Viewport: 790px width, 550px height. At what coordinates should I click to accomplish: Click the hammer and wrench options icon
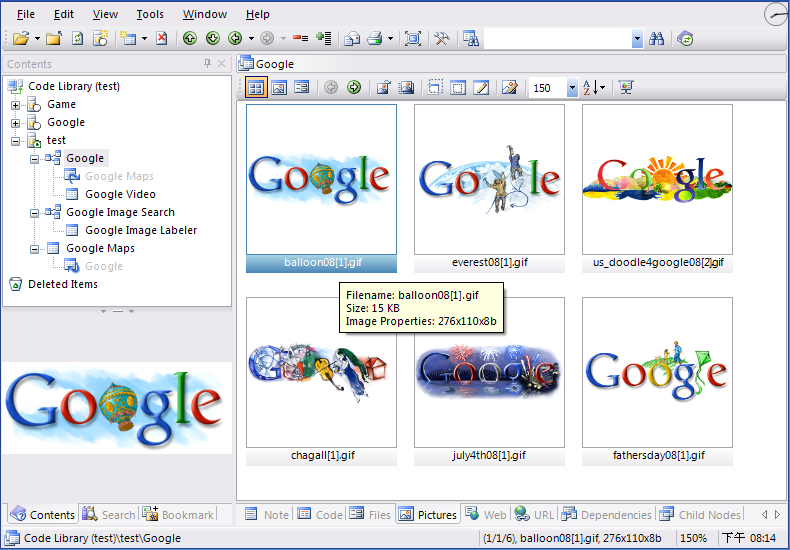[x=441, y=38]
